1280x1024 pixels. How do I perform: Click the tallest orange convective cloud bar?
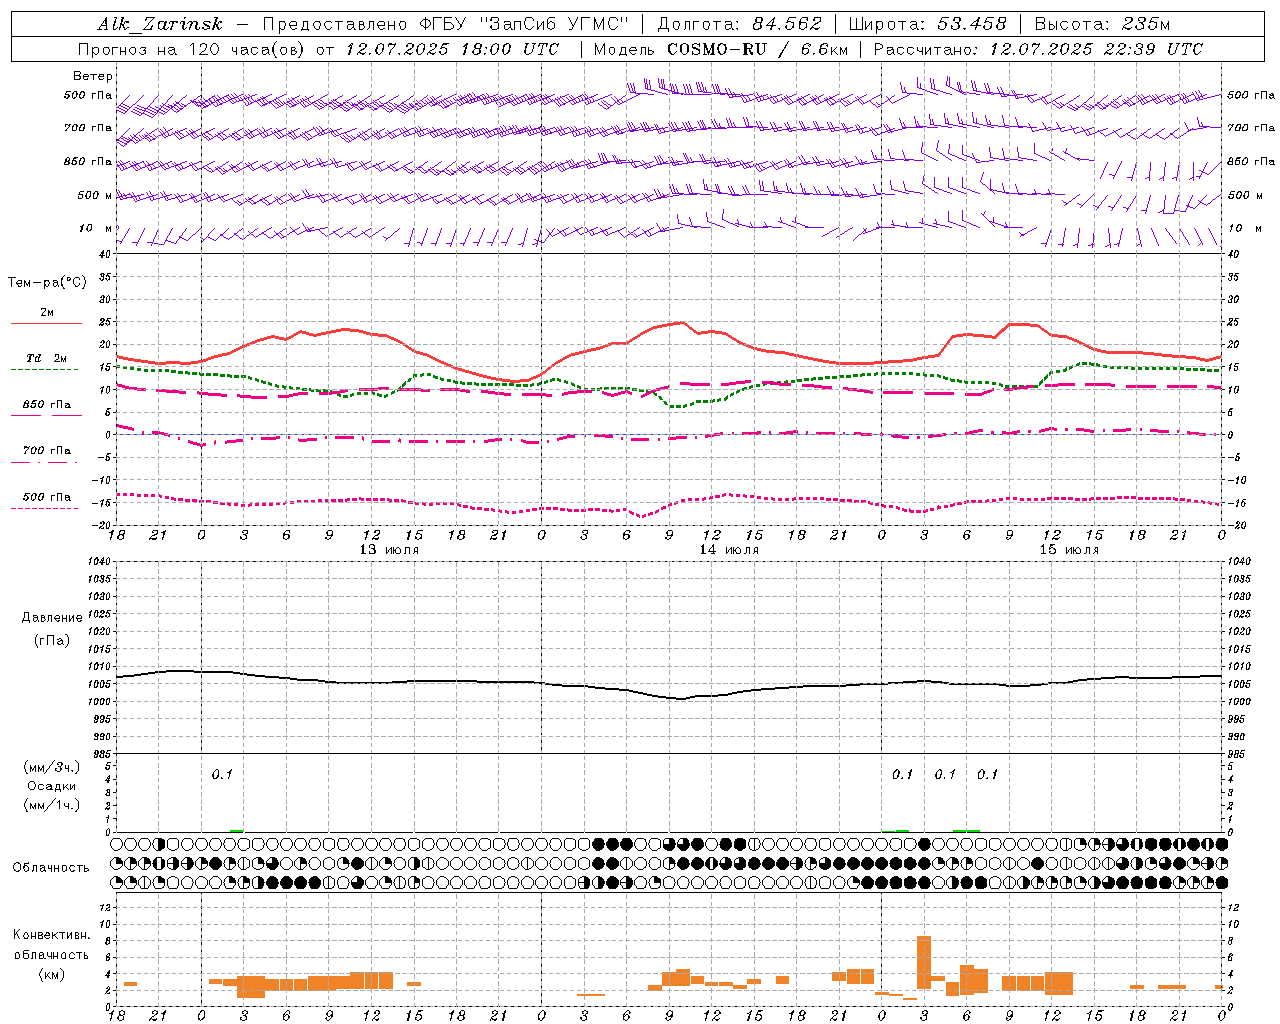click(x=924, y=962)
